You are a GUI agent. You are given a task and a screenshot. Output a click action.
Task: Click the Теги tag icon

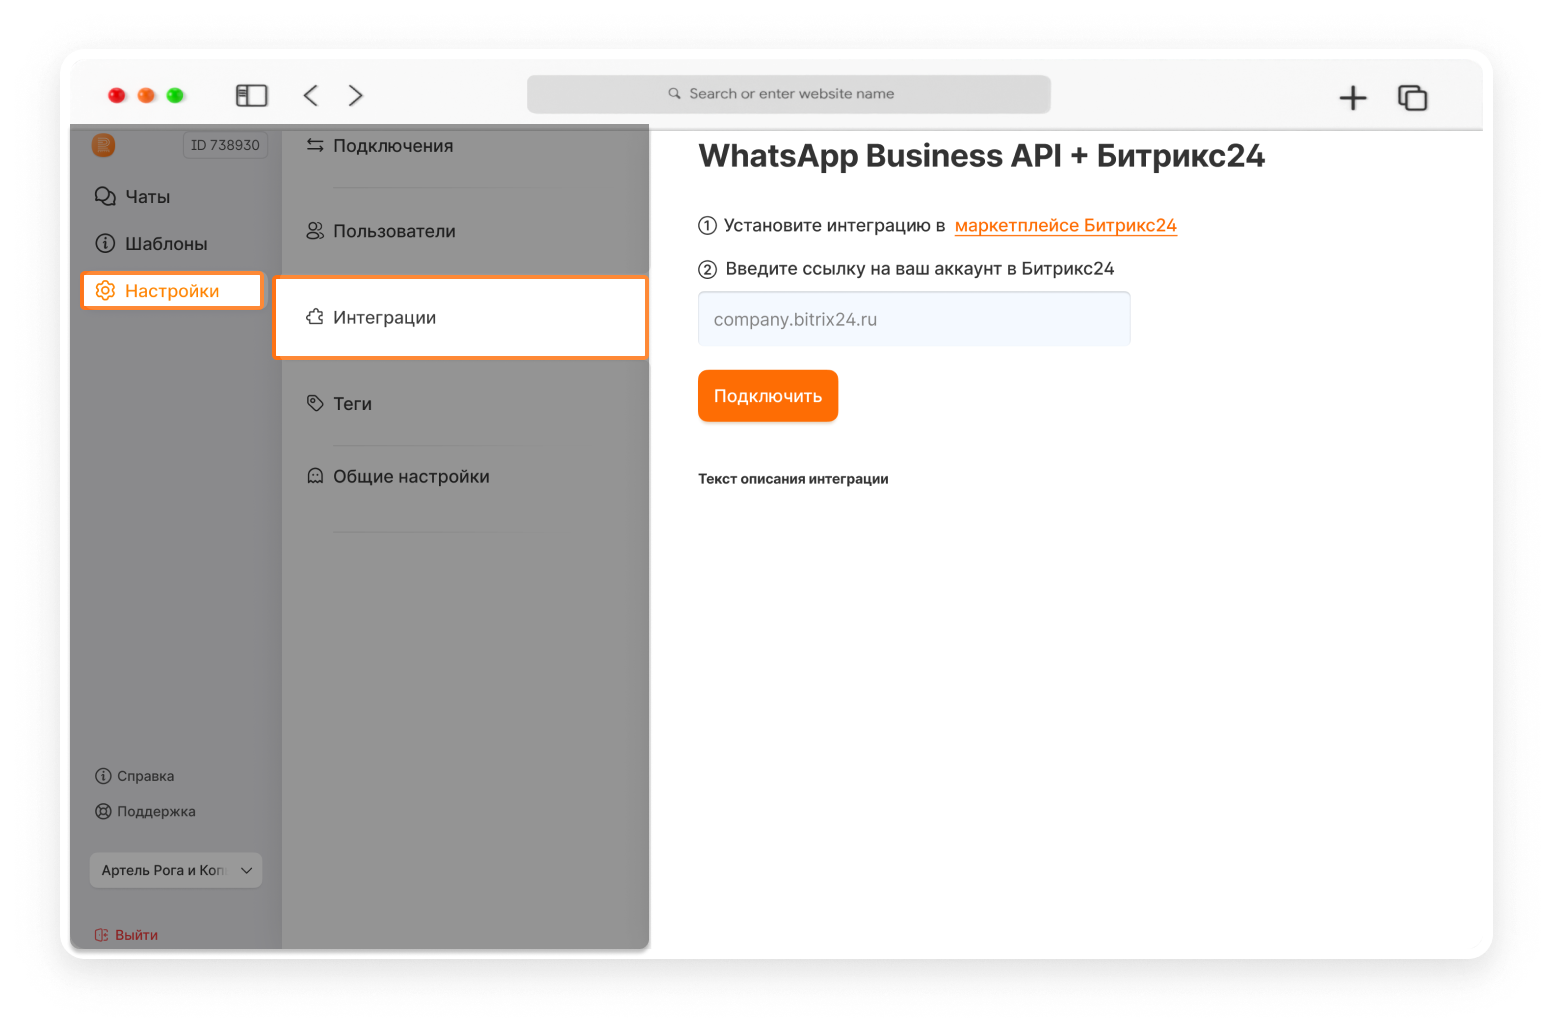click(315, 403)
